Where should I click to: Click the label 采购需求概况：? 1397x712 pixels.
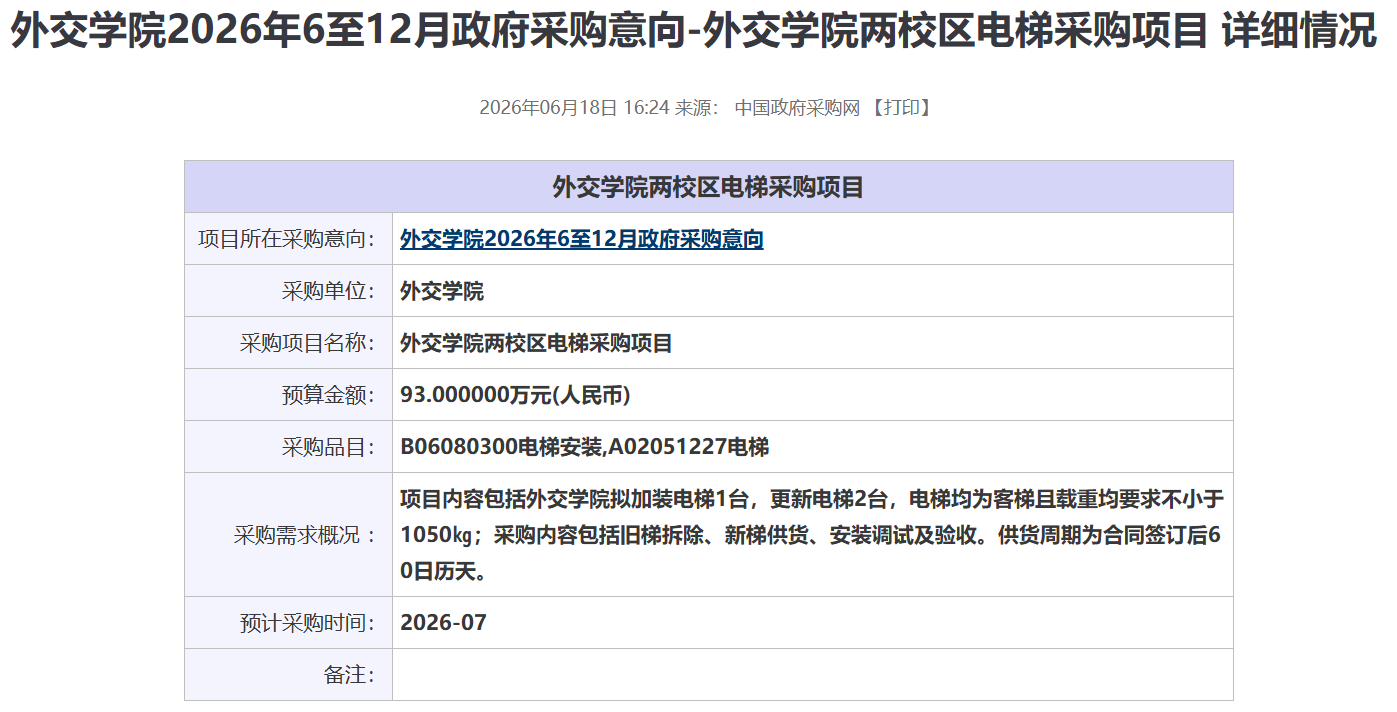pyautogui.click(x=307, y=535)
